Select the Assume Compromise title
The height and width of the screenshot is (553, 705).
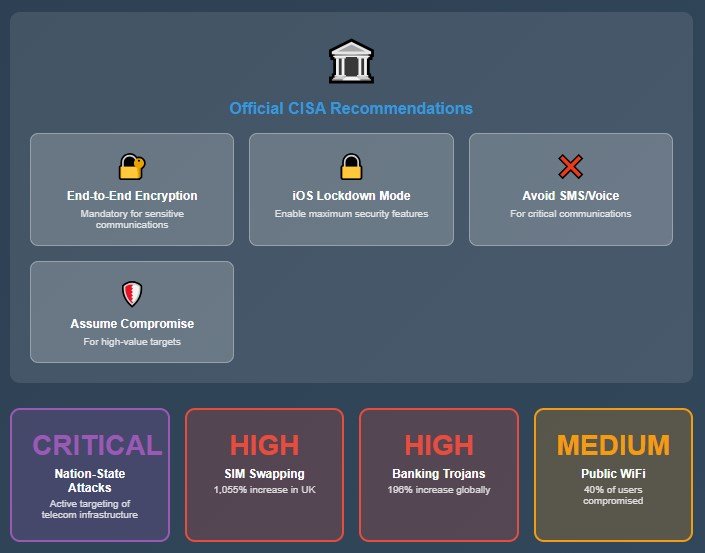click(x=132, y=324)
